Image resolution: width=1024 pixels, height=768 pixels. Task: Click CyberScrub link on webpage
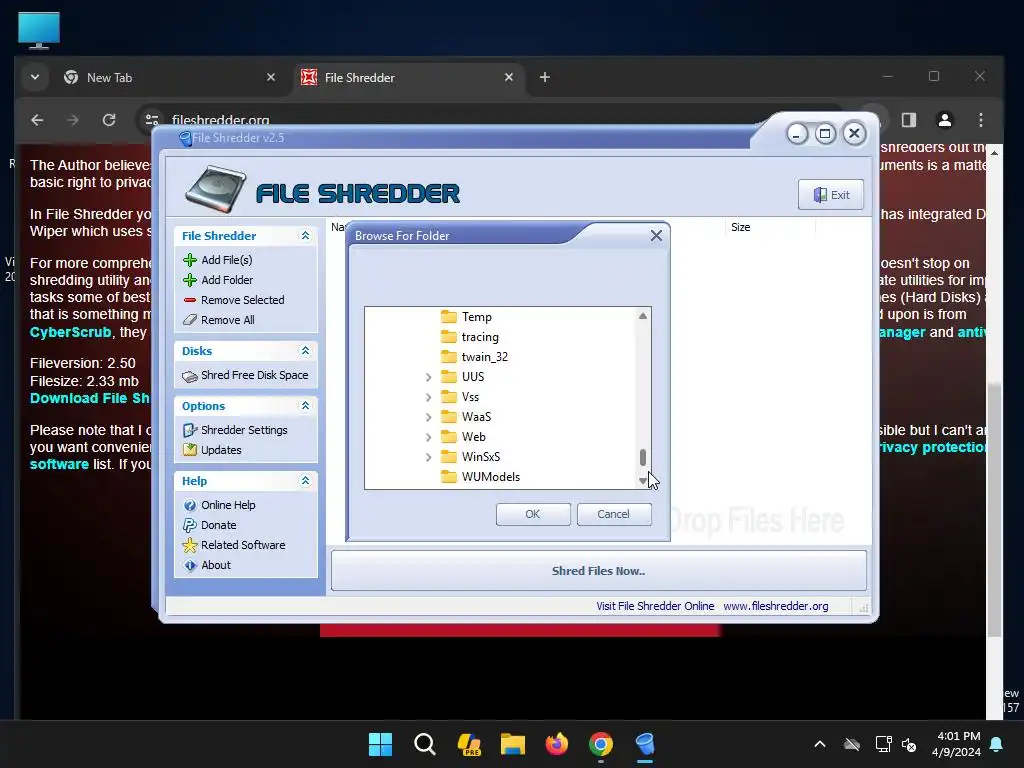pyautogui.click(x=71, y=332)
